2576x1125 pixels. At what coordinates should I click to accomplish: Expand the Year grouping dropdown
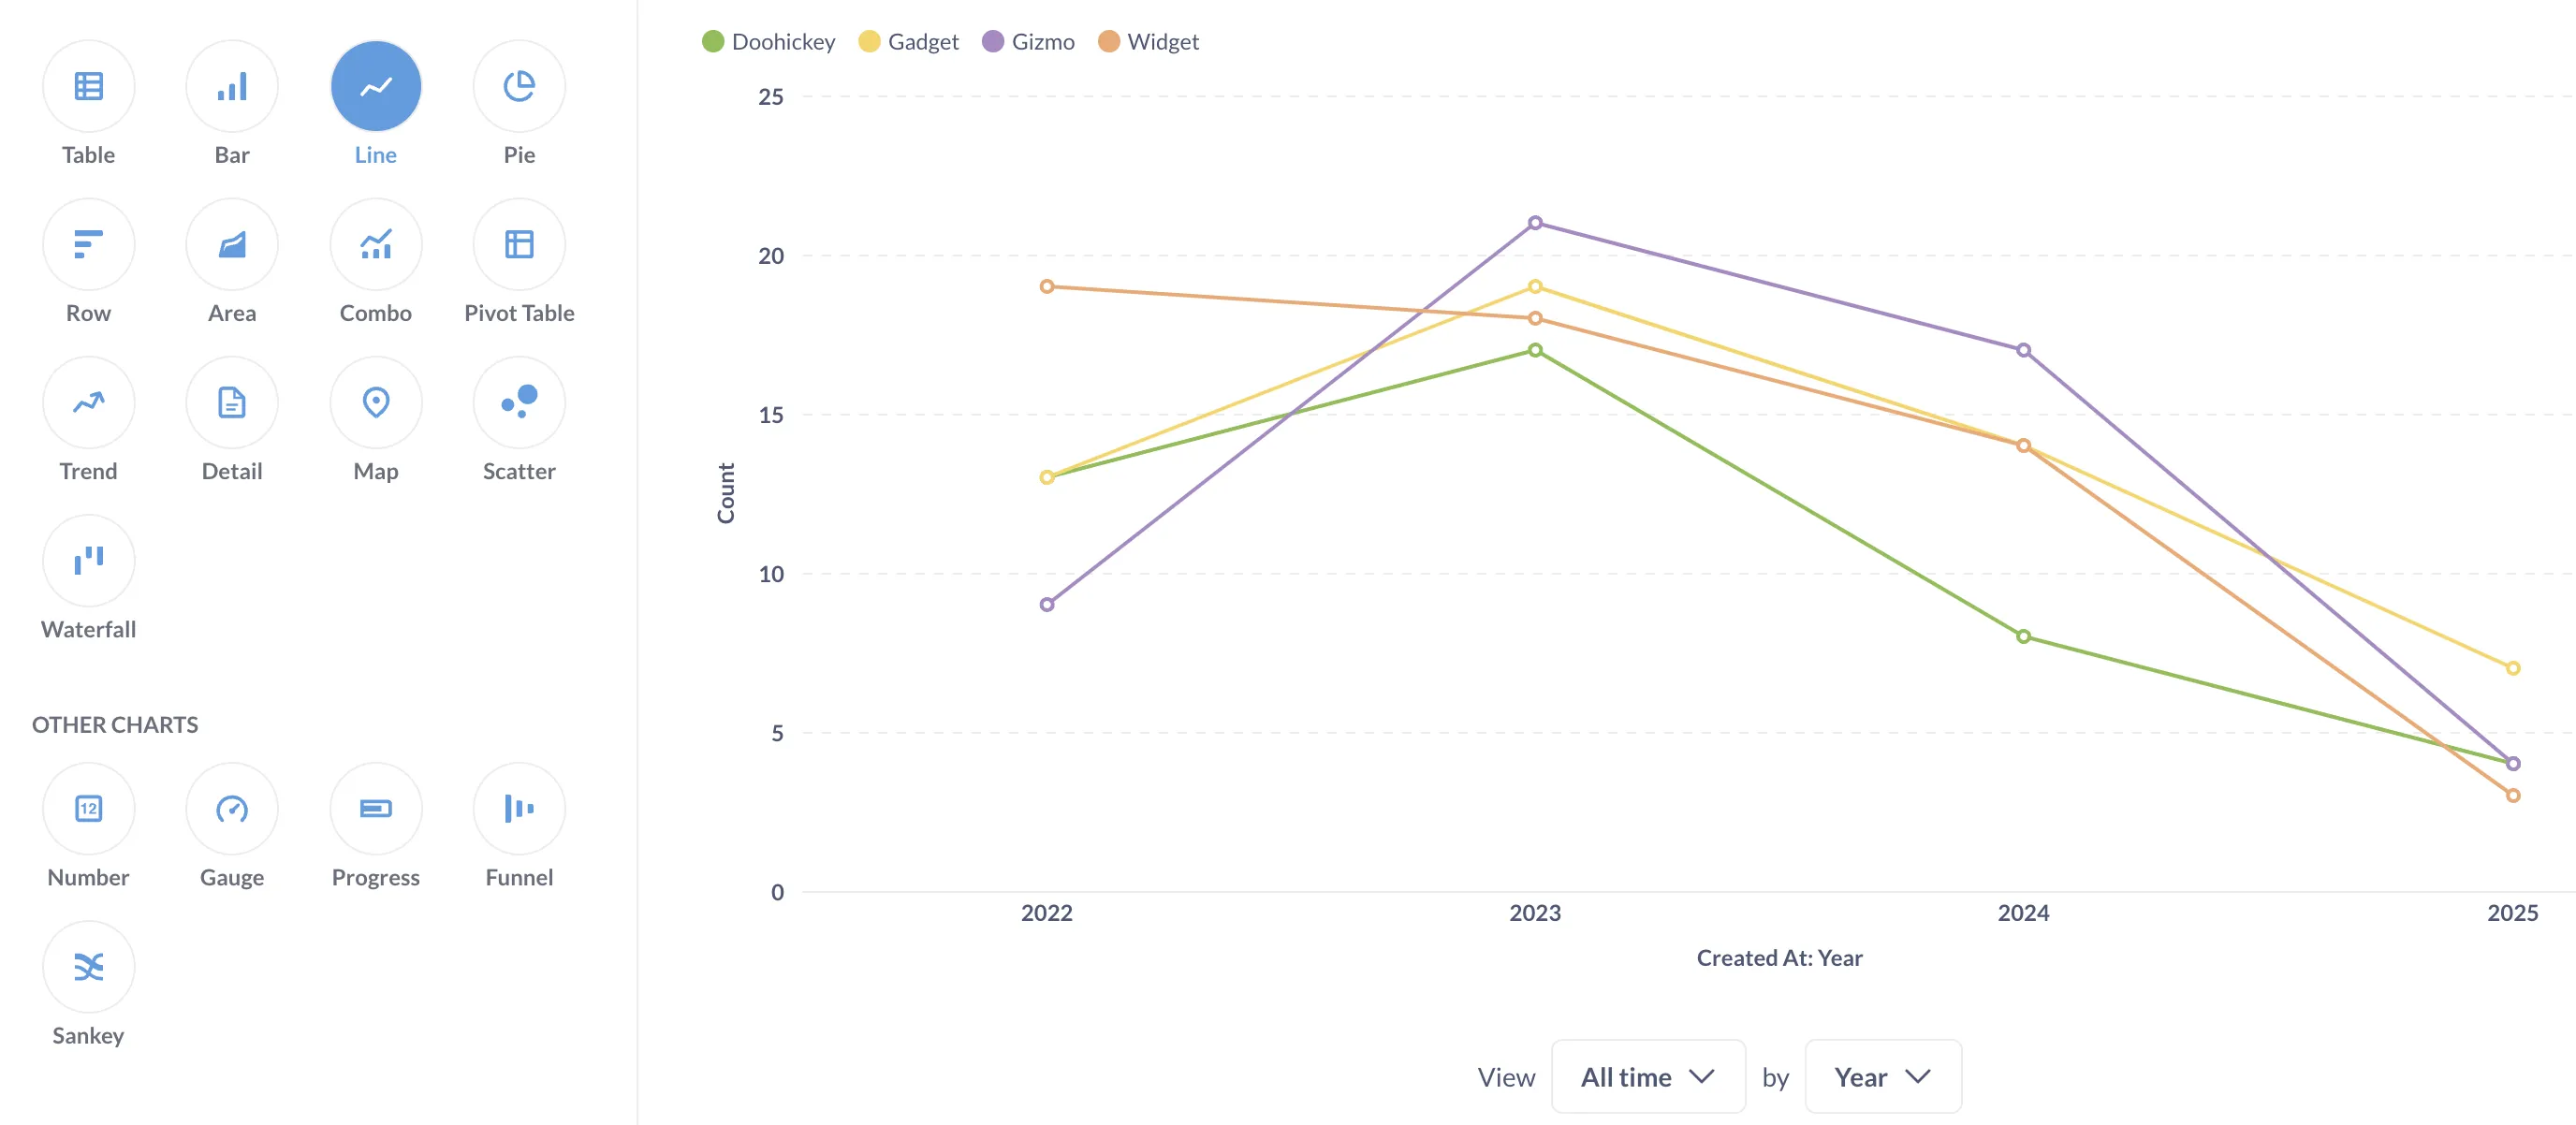point(1882,1077)
